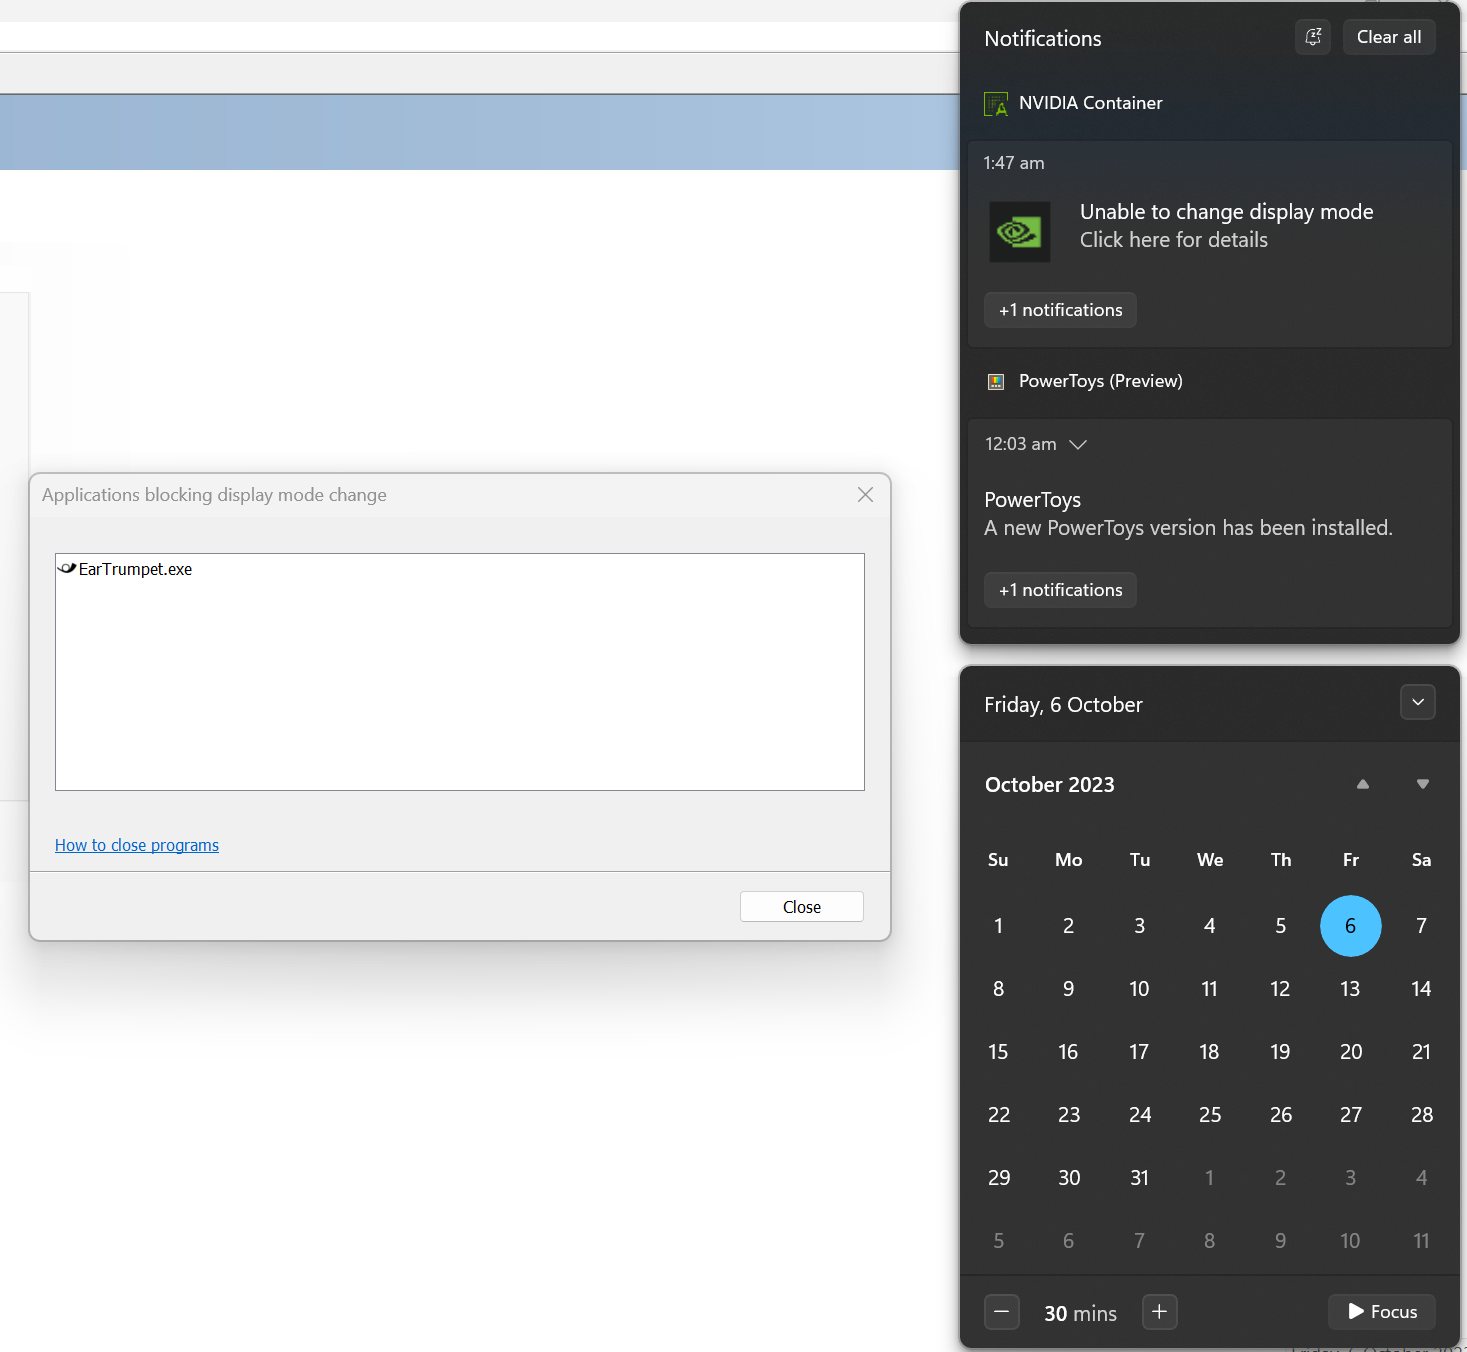
Task: Collapse the calendar with the date chevron
Action: [x=1417, y=702]
